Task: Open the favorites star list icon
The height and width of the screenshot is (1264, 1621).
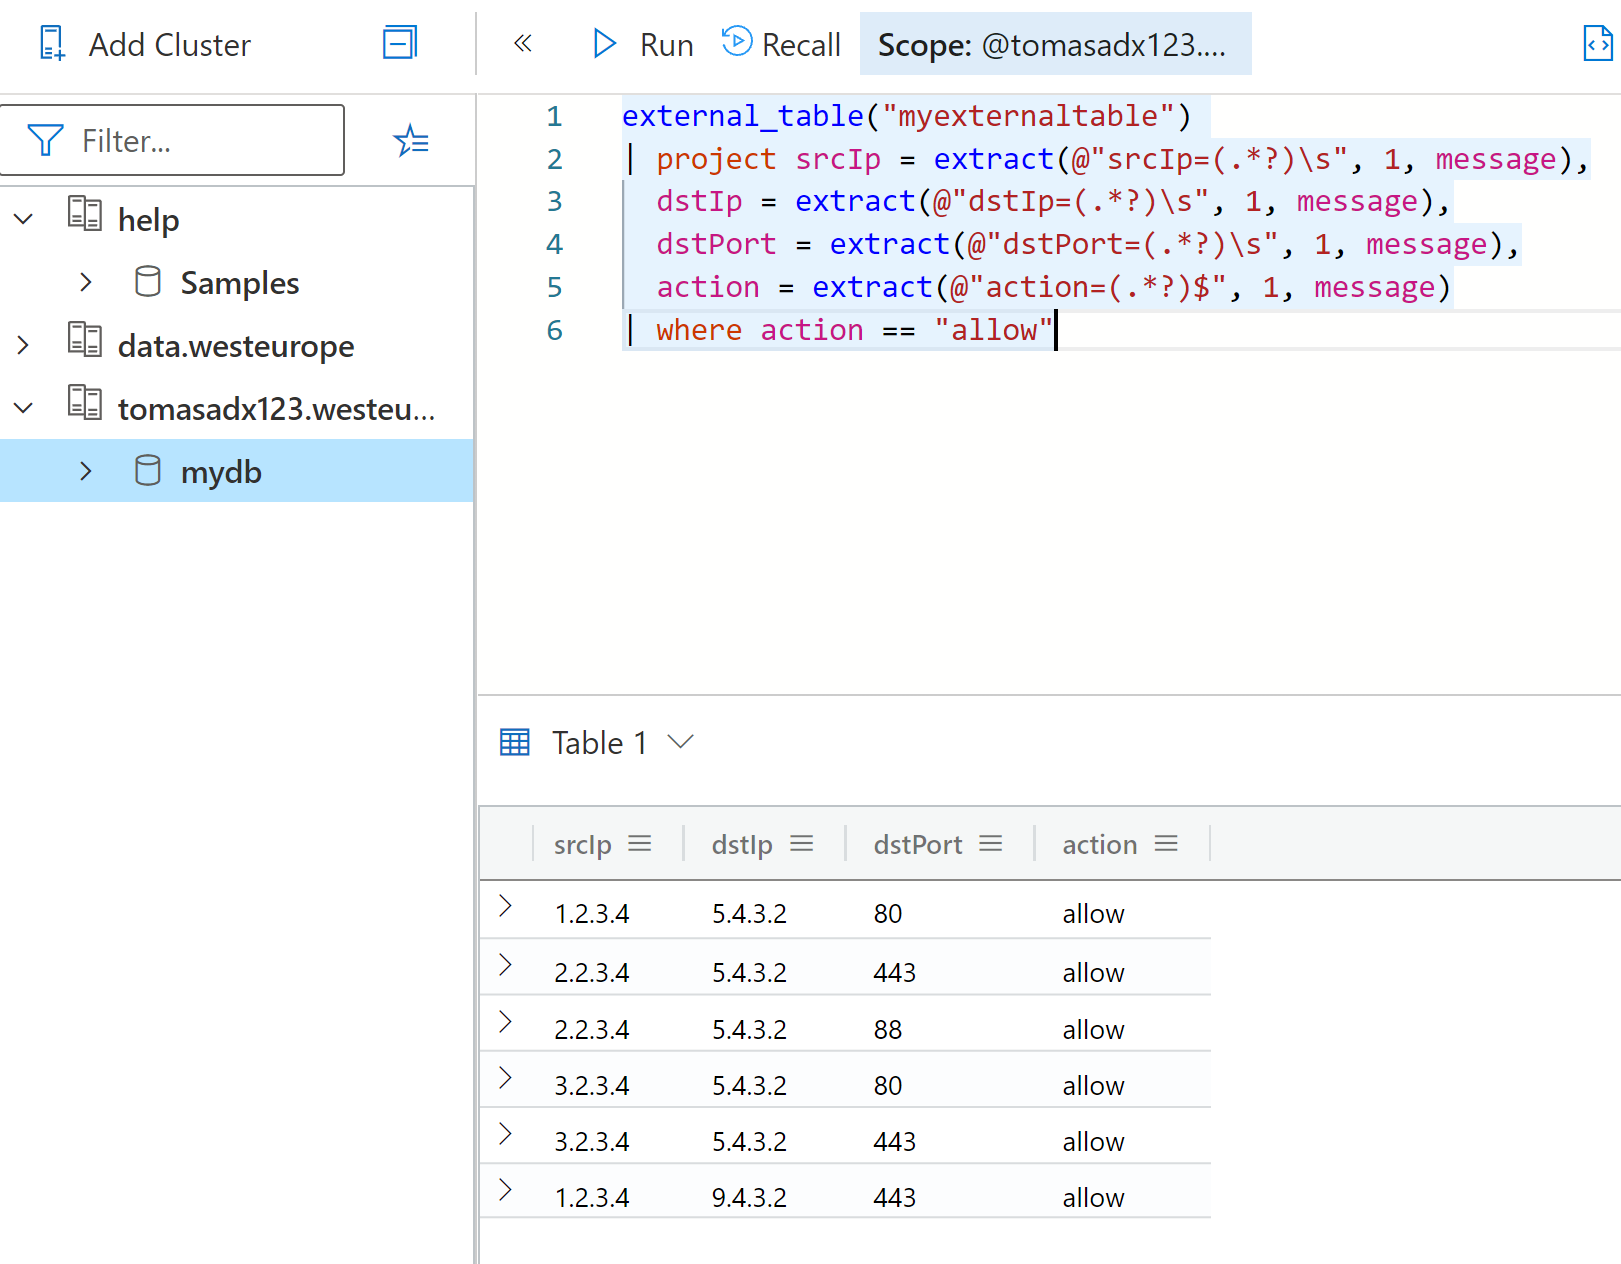Action: pyautogui.click(x=411, y=141)
